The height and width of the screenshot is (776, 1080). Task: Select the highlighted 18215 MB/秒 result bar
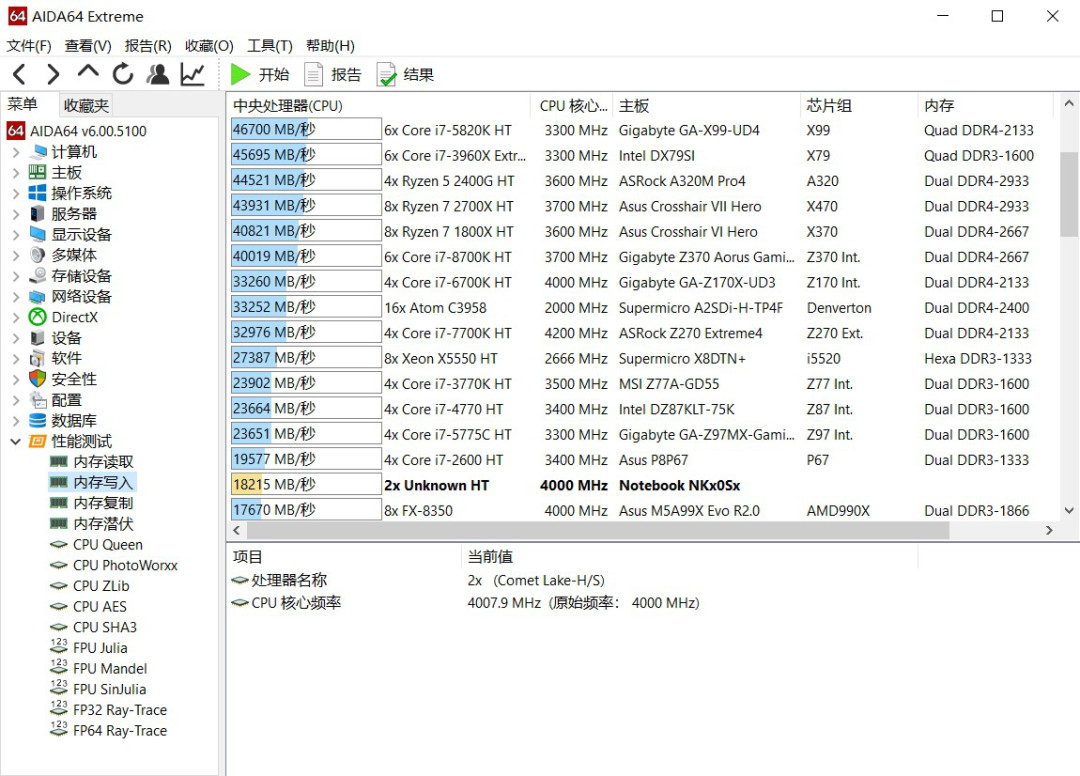(x=306, y=485)
